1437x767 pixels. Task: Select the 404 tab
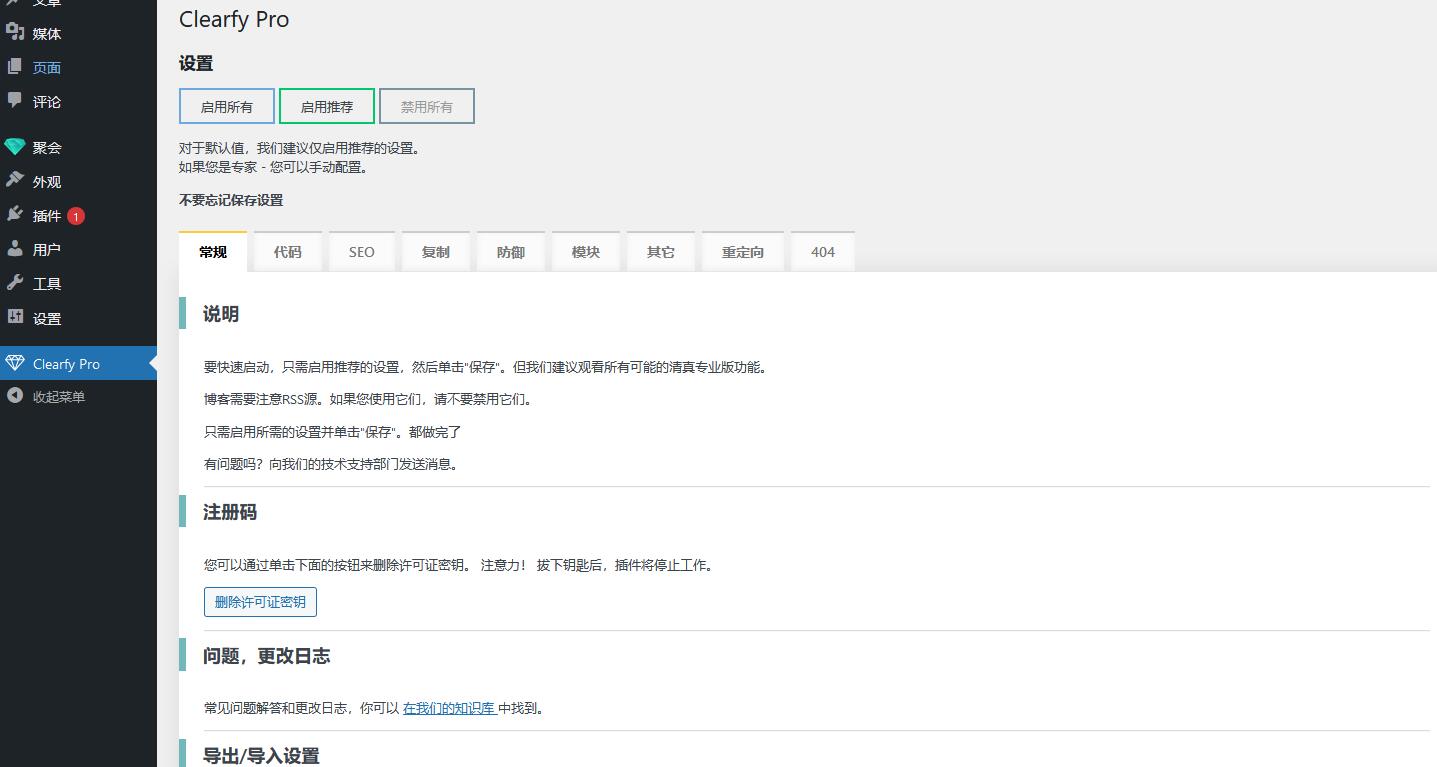point(822,252)
